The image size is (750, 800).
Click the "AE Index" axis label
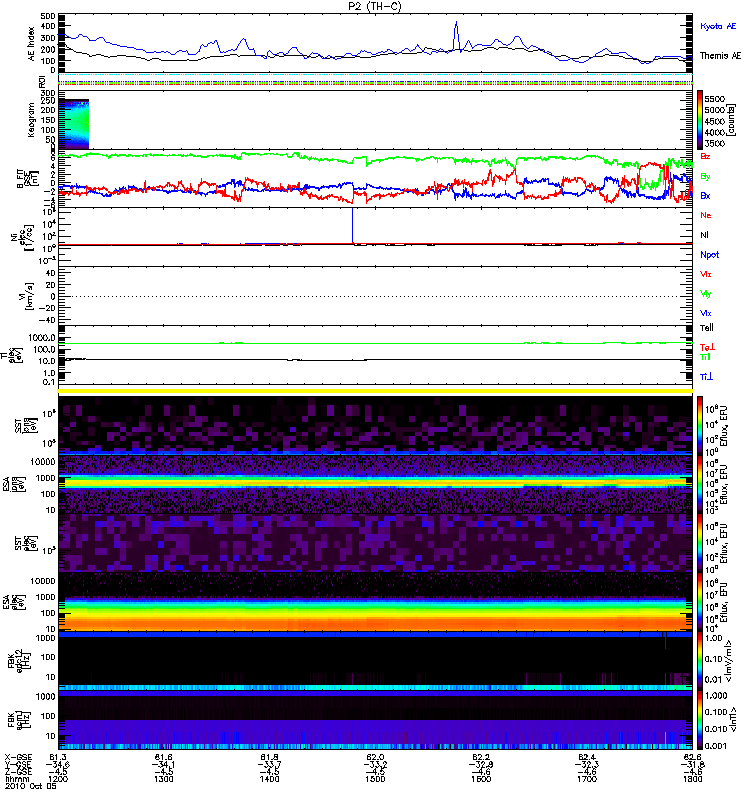pos(32,44)
